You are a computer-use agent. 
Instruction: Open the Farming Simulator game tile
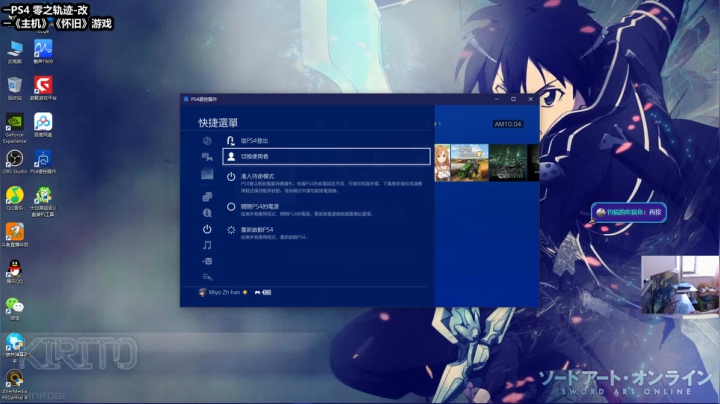click(x=469, y=163)
